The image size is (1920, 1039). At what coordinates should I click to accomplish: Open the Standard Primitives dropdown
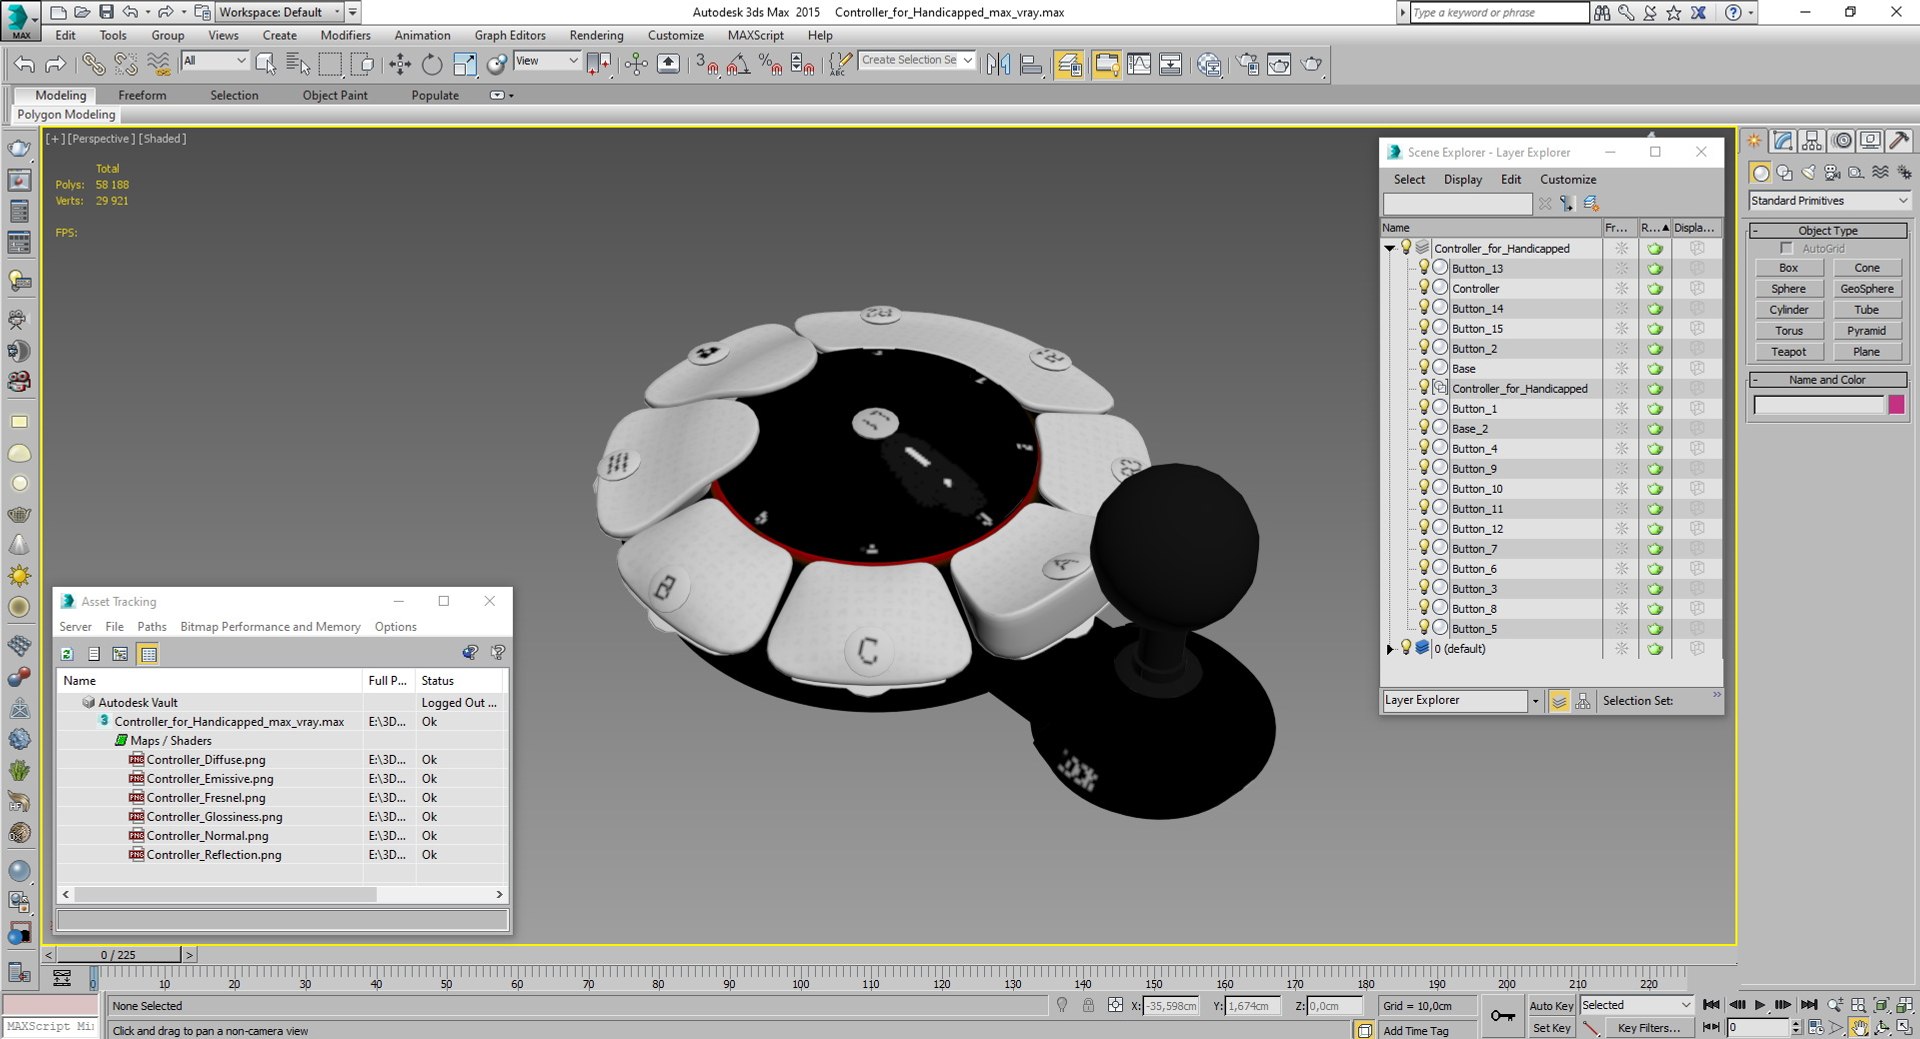pyautogui.click(x=1829, y=201)
